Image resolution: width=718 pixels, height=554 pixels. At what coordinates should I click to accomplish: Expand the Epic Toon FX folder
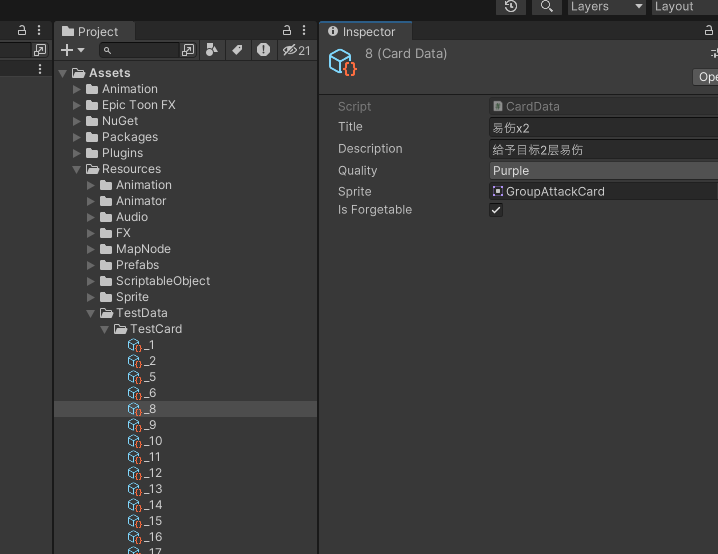(77, 105)
